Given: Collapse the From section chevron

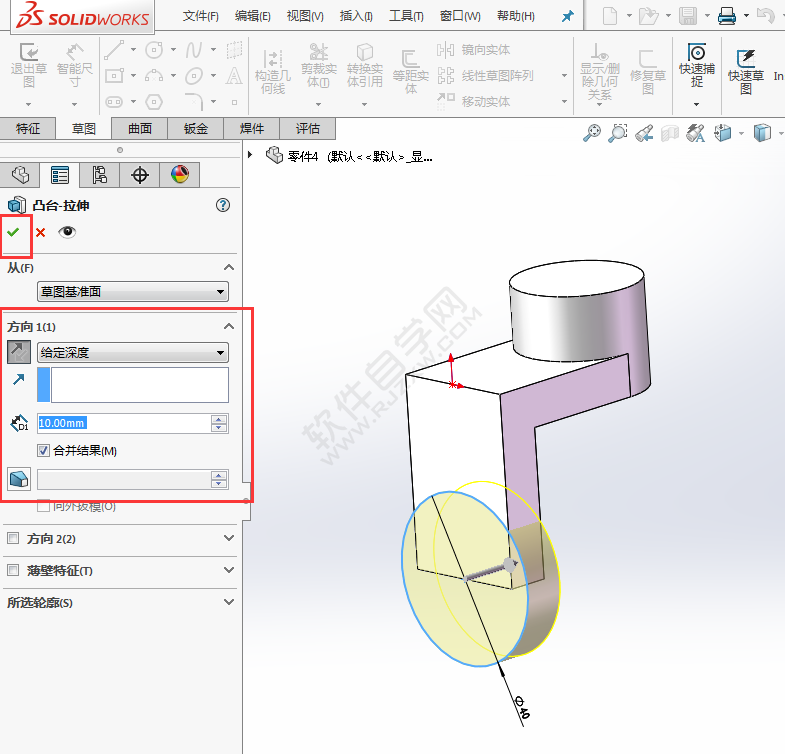Looking at the screenshot, I should [x=229, y=267].
